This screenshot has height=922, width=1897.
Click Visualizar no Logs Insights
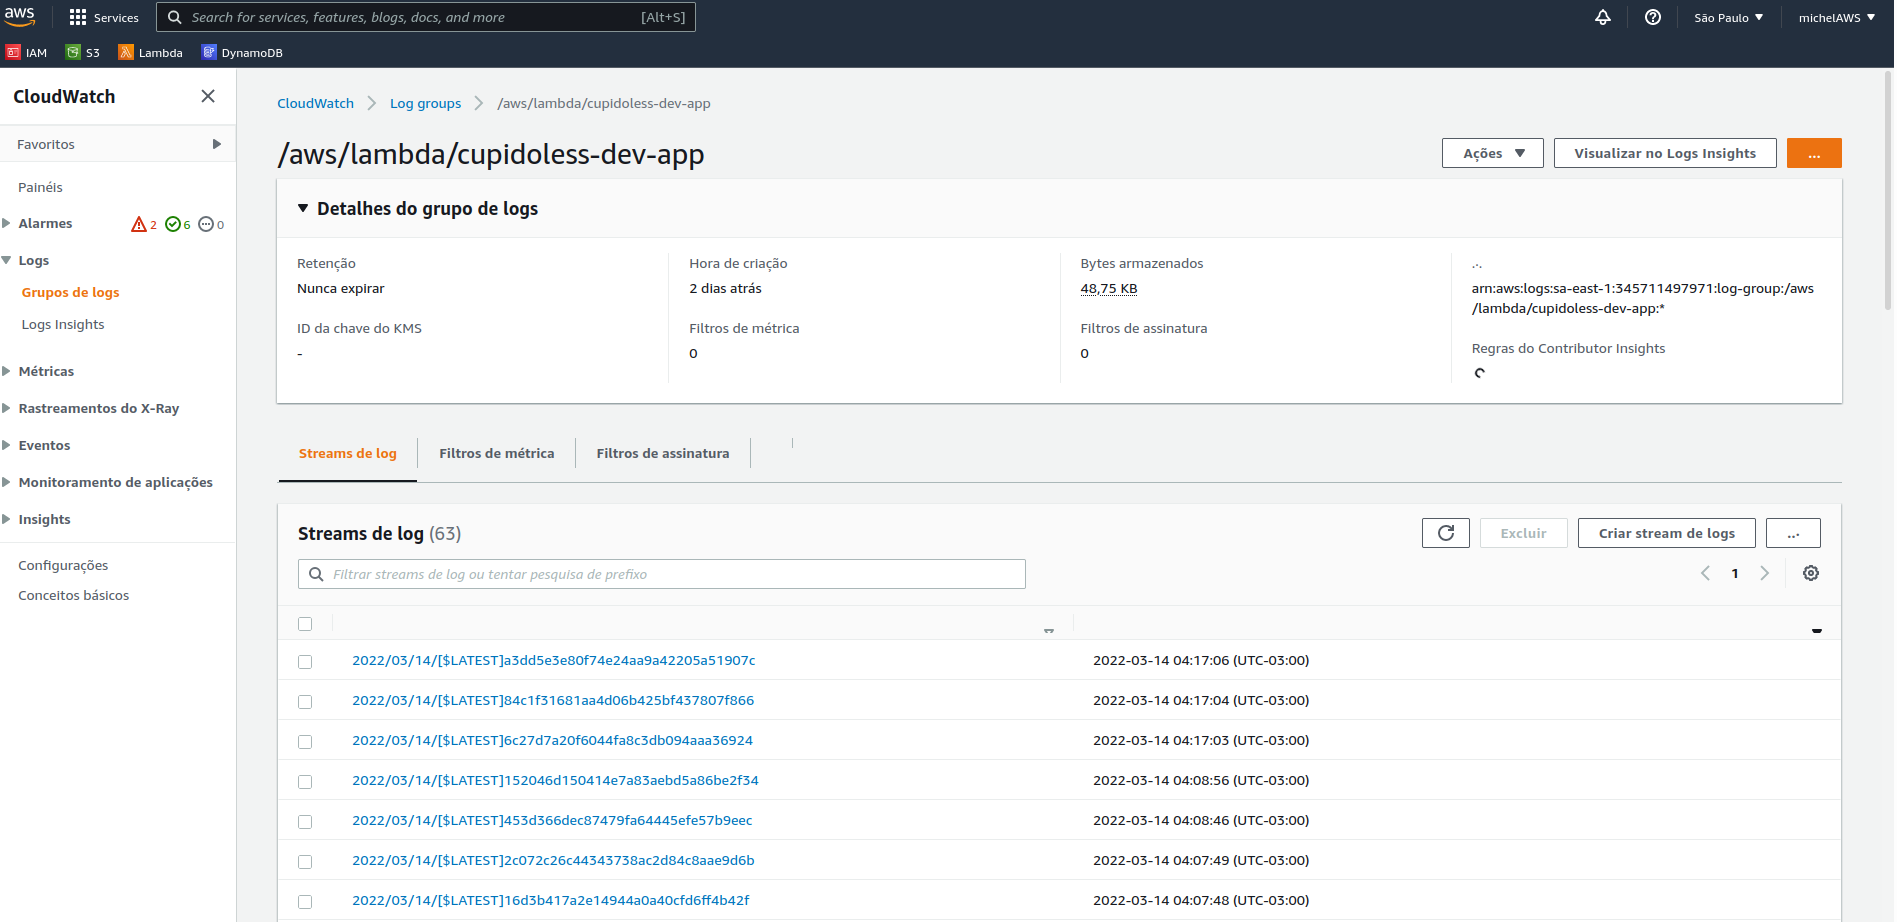pos(1663,153)
